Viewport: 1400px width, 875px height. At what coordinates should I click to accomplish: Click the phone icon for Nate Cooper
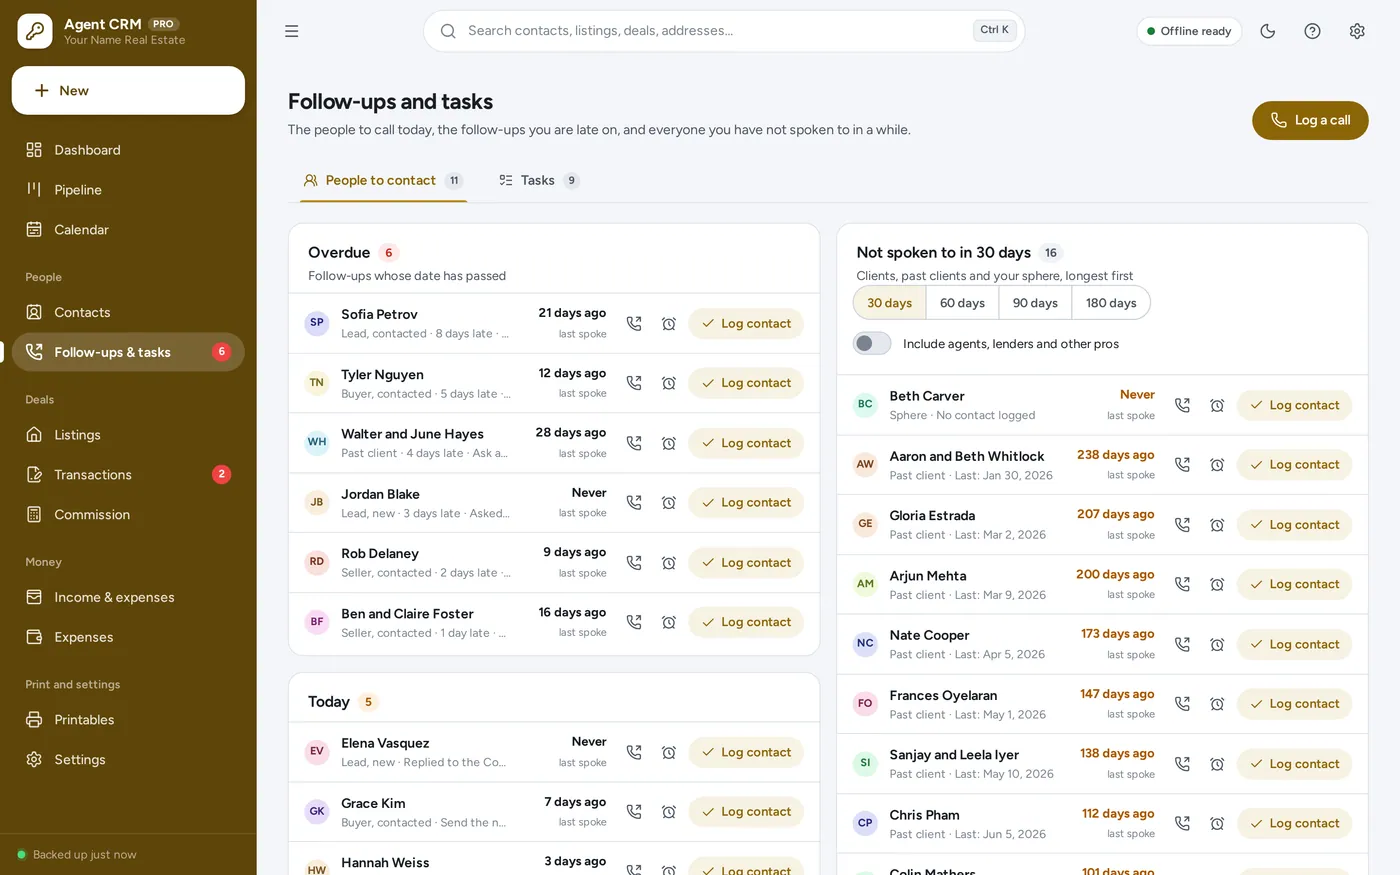1182,644
